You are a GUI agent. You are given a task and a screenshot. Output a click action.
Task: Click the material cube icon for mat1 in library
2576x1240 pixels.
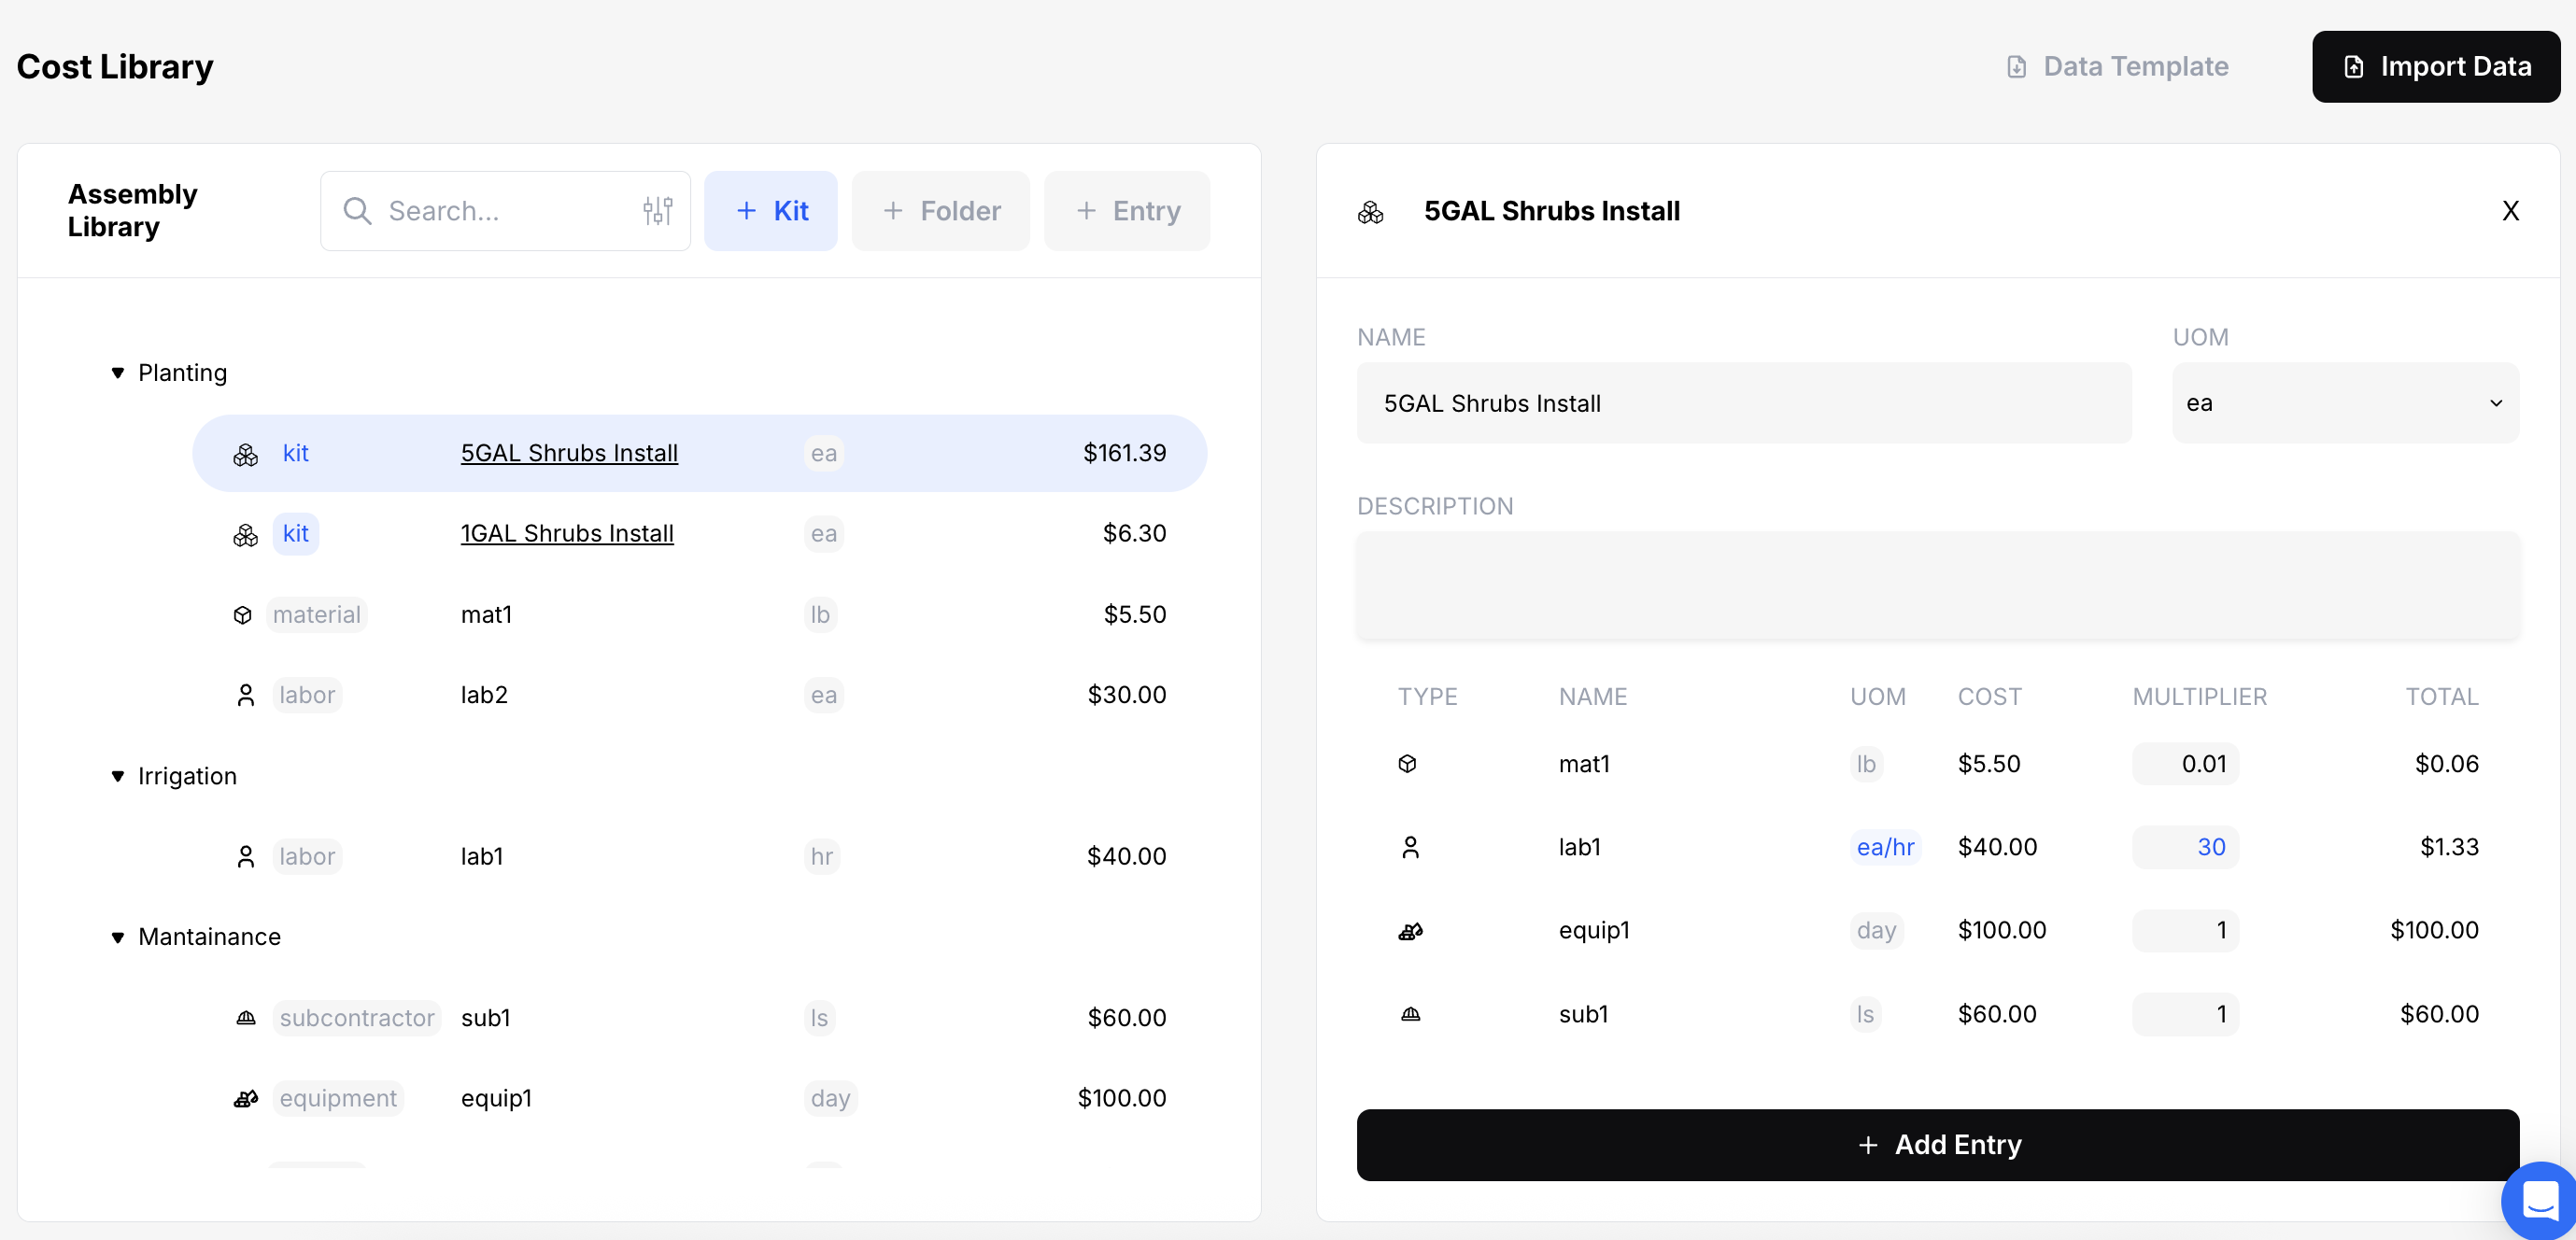point(243,615)
